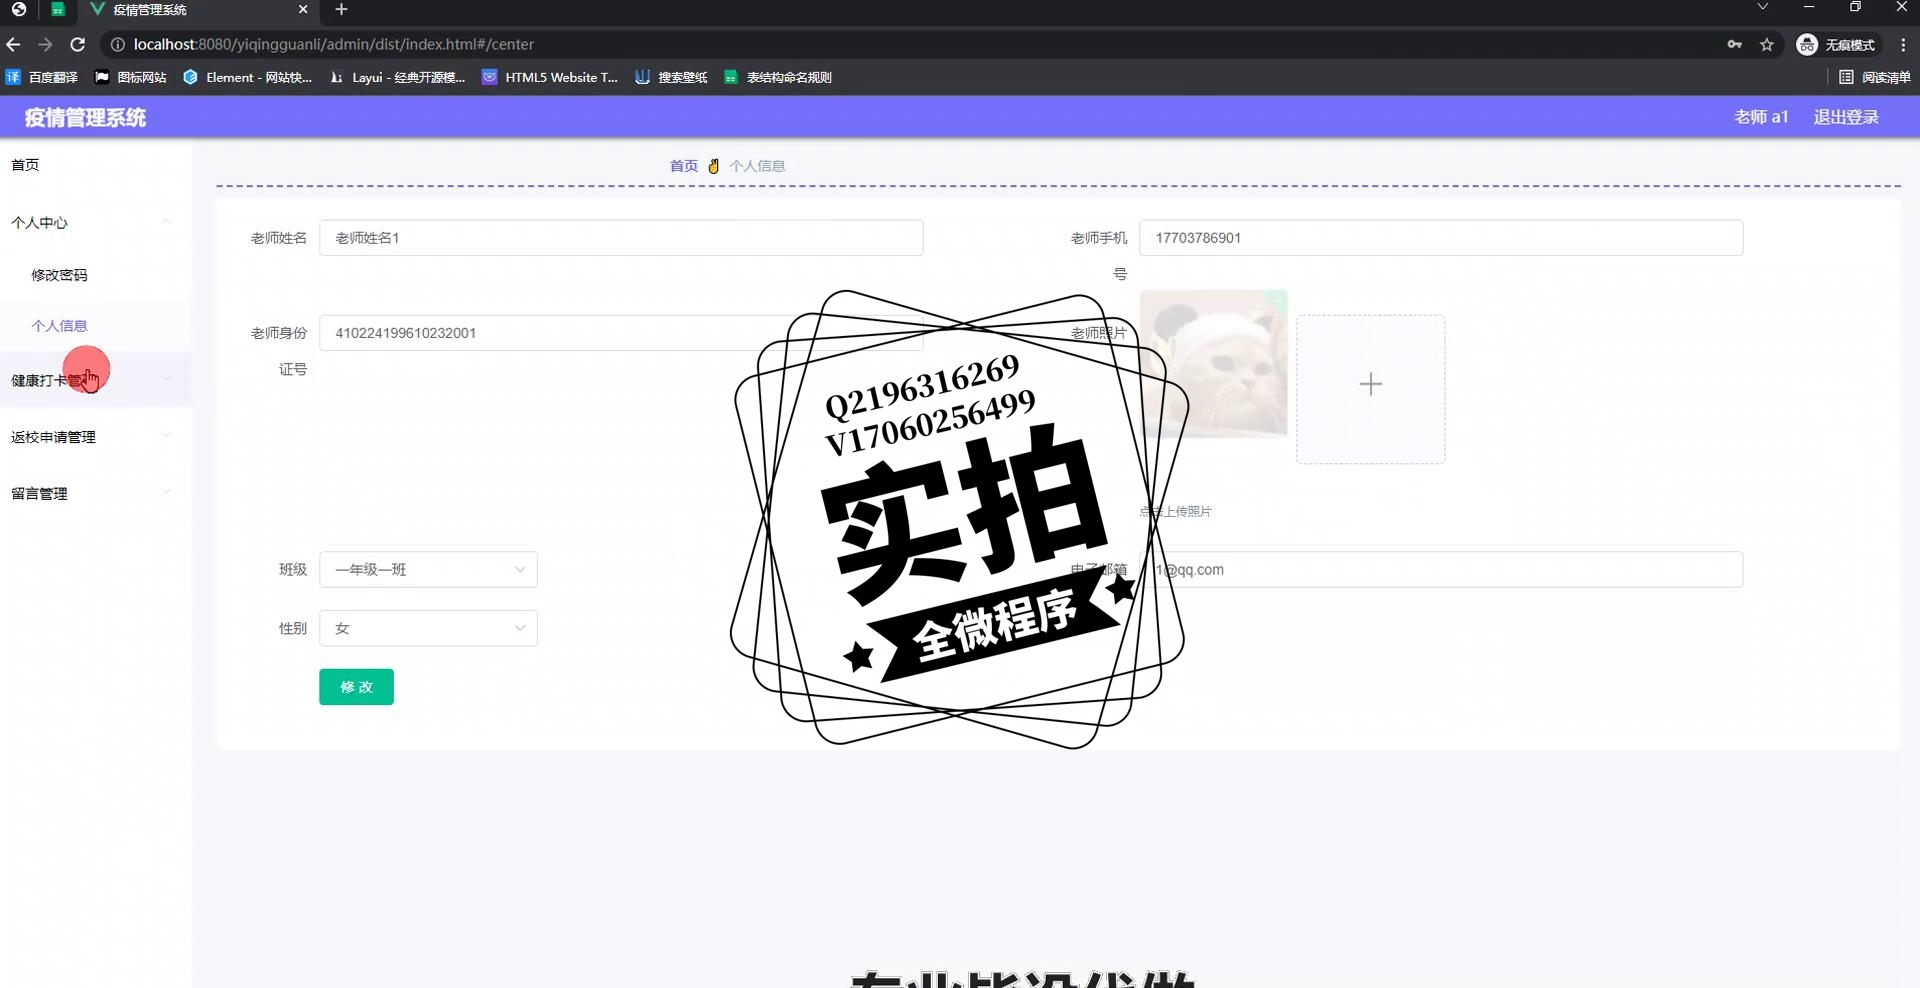The image size is (1920, 988).
Task: Open Chrome three-dot menu
Action: (1903, 44)
